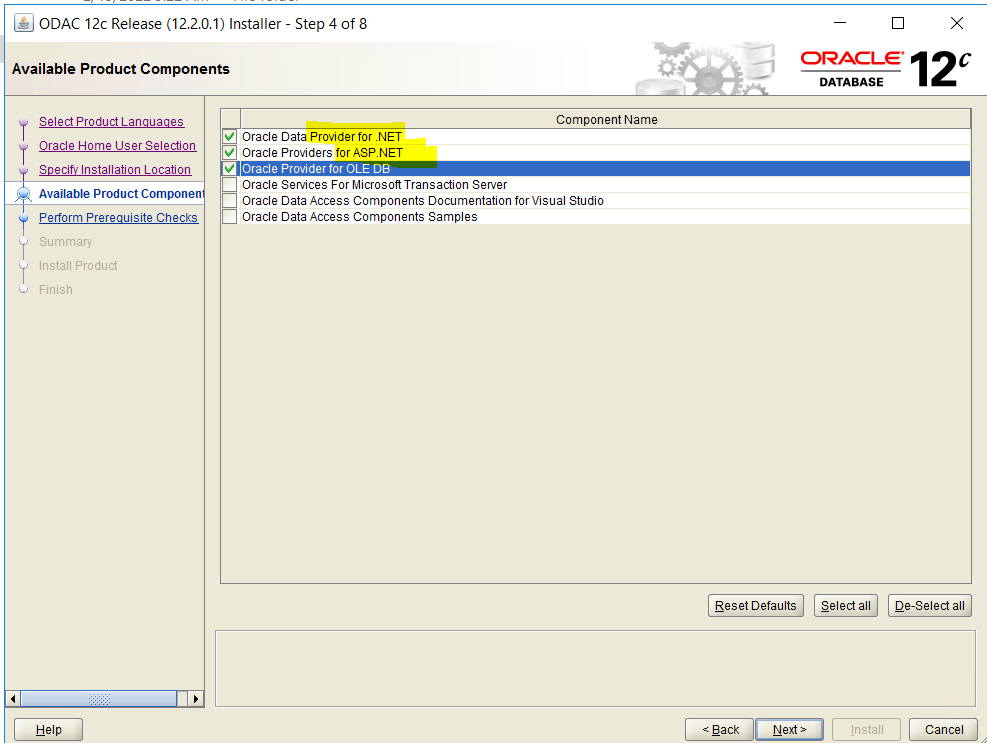Jump to Perform Prerequisite Checks step
The width and height of the screenshot is (987, 743).
tap(118, 217)
